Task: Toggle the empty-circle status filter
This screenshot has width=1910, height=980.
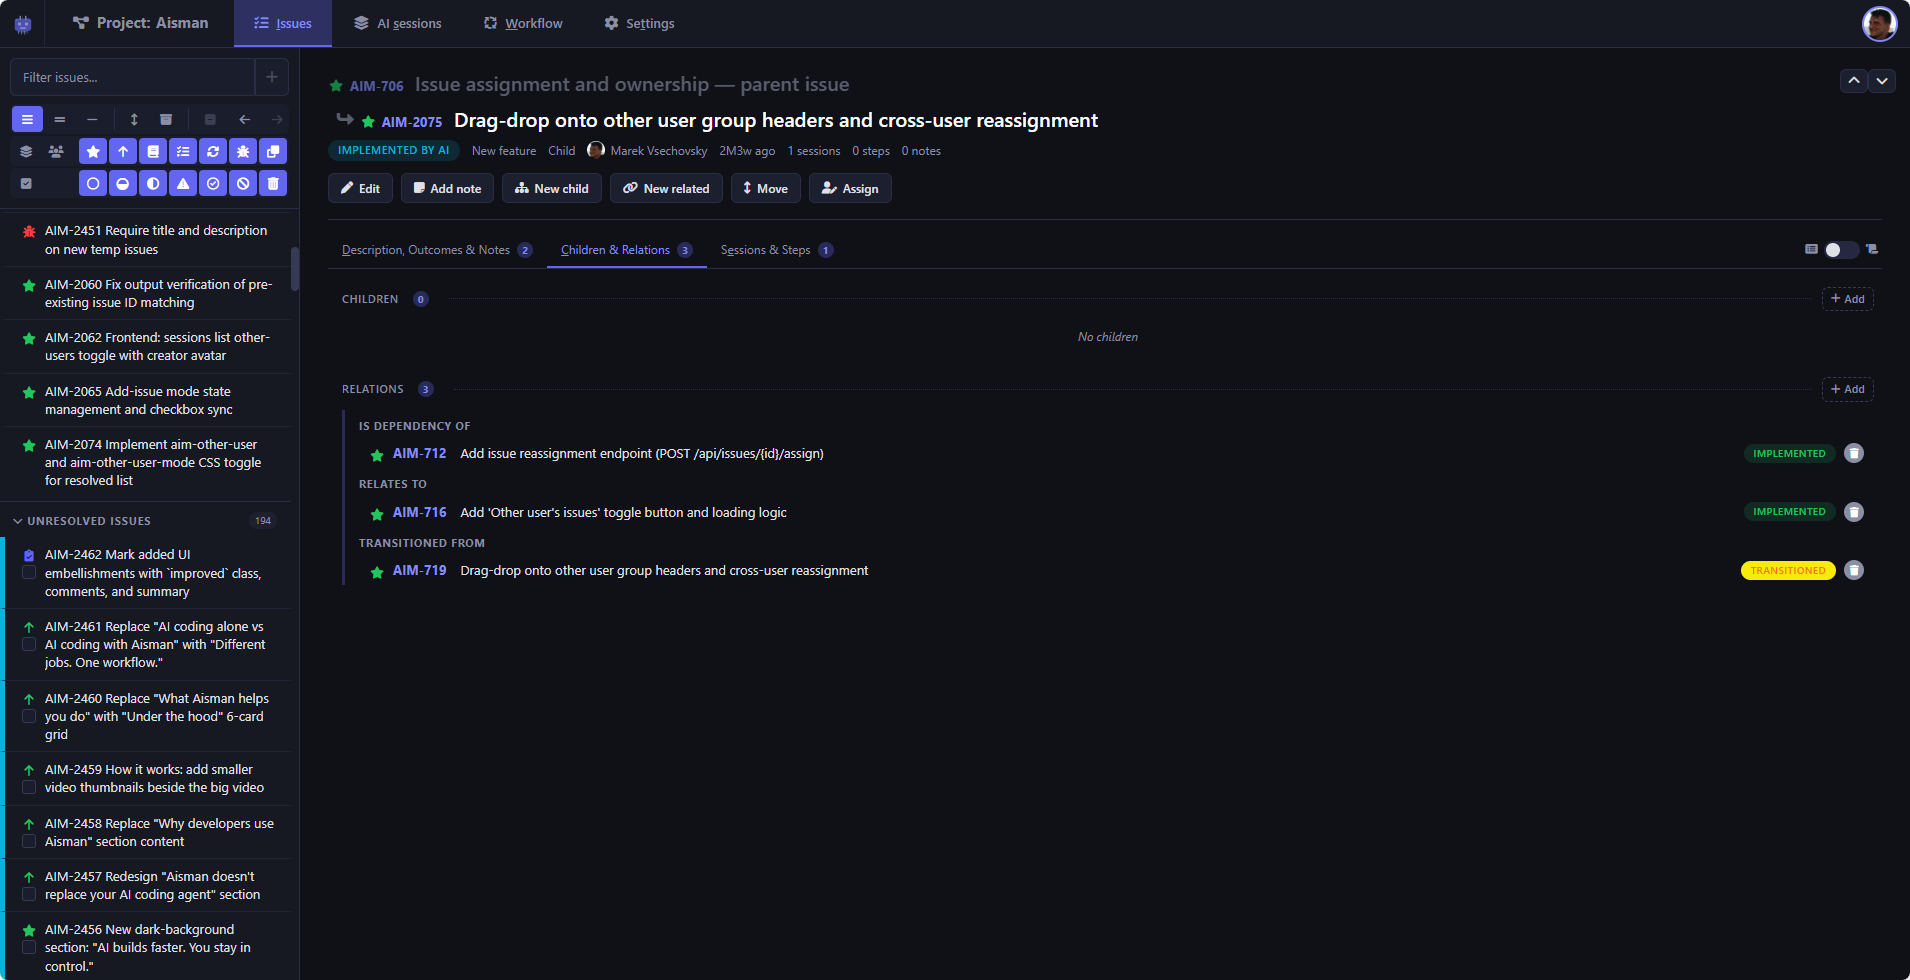Action: coord(93,184)
